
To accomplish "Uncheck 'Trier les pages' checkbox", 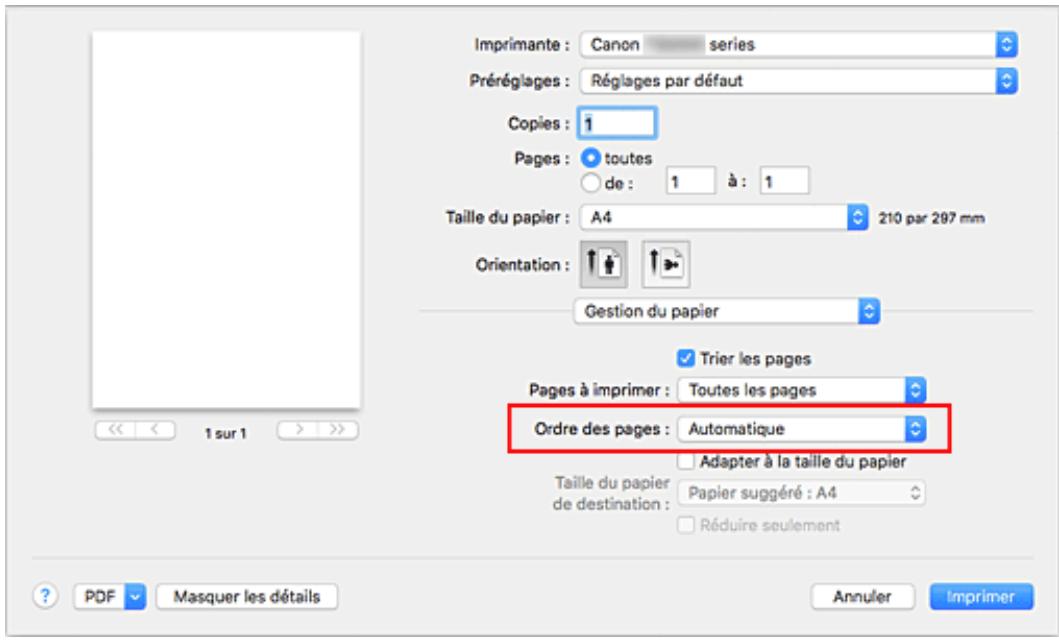I will (686, 358).
